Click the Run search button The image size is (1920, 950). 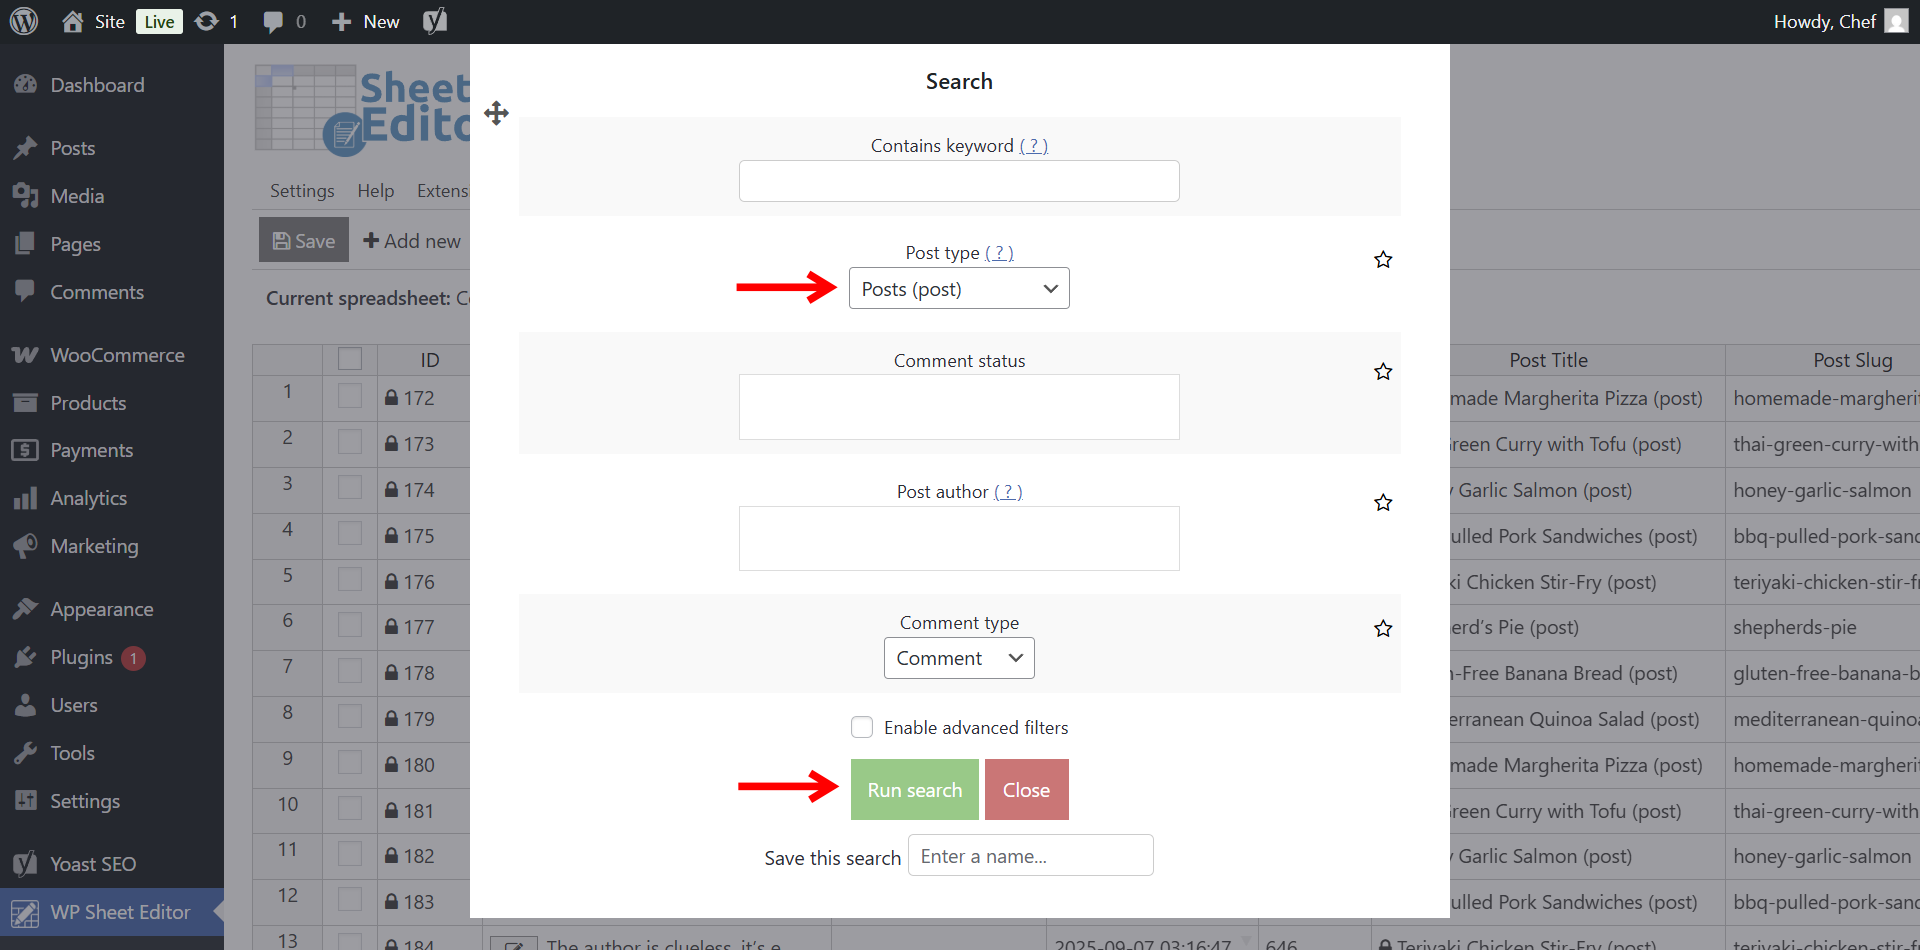pos(915,790)
